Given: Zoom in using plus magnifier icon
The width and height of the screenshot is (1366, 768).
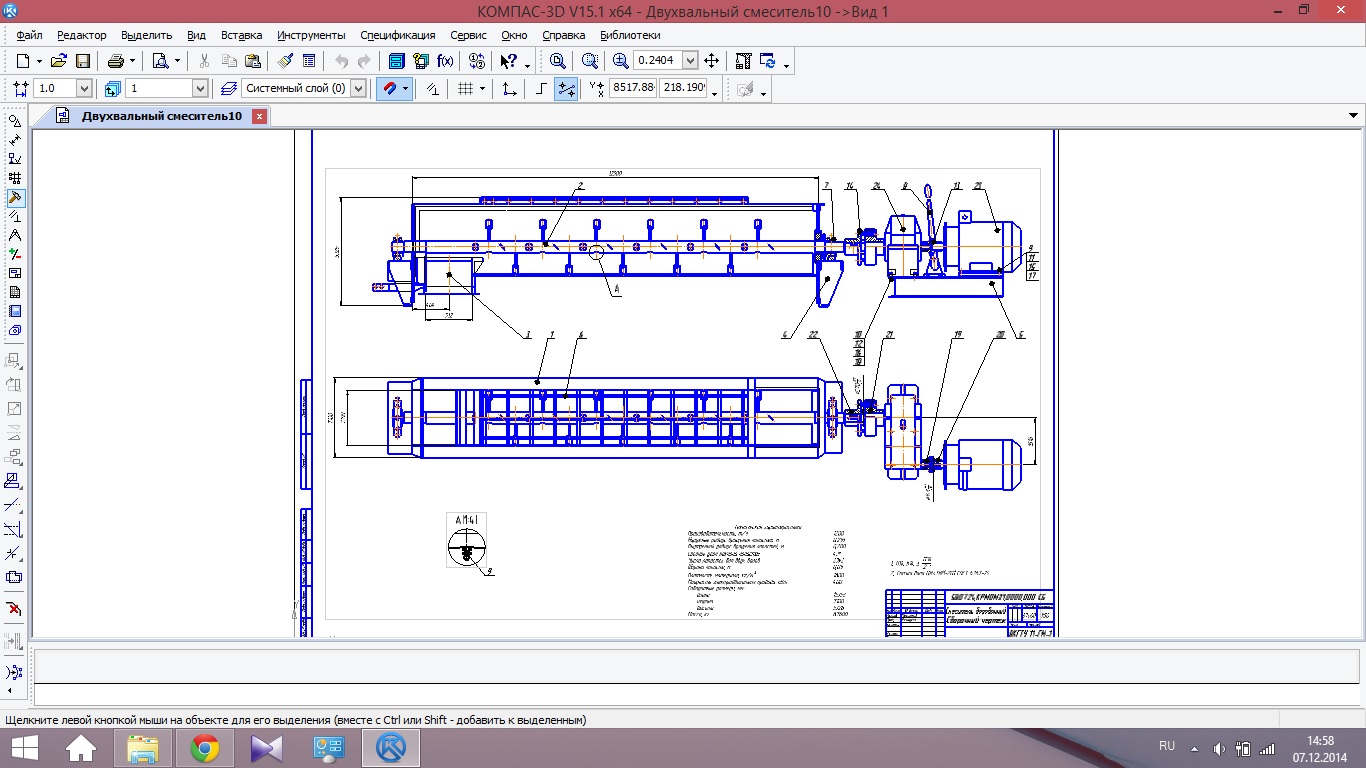Looking at the screenshot, I should tap(621, 61).
